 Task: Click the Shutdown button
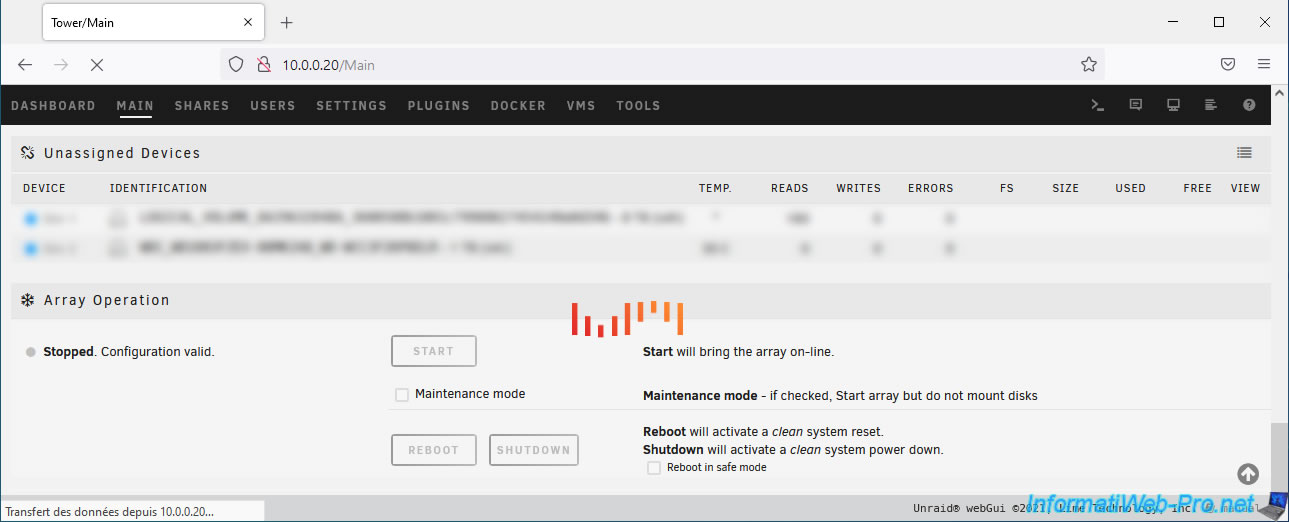[533, 450]
